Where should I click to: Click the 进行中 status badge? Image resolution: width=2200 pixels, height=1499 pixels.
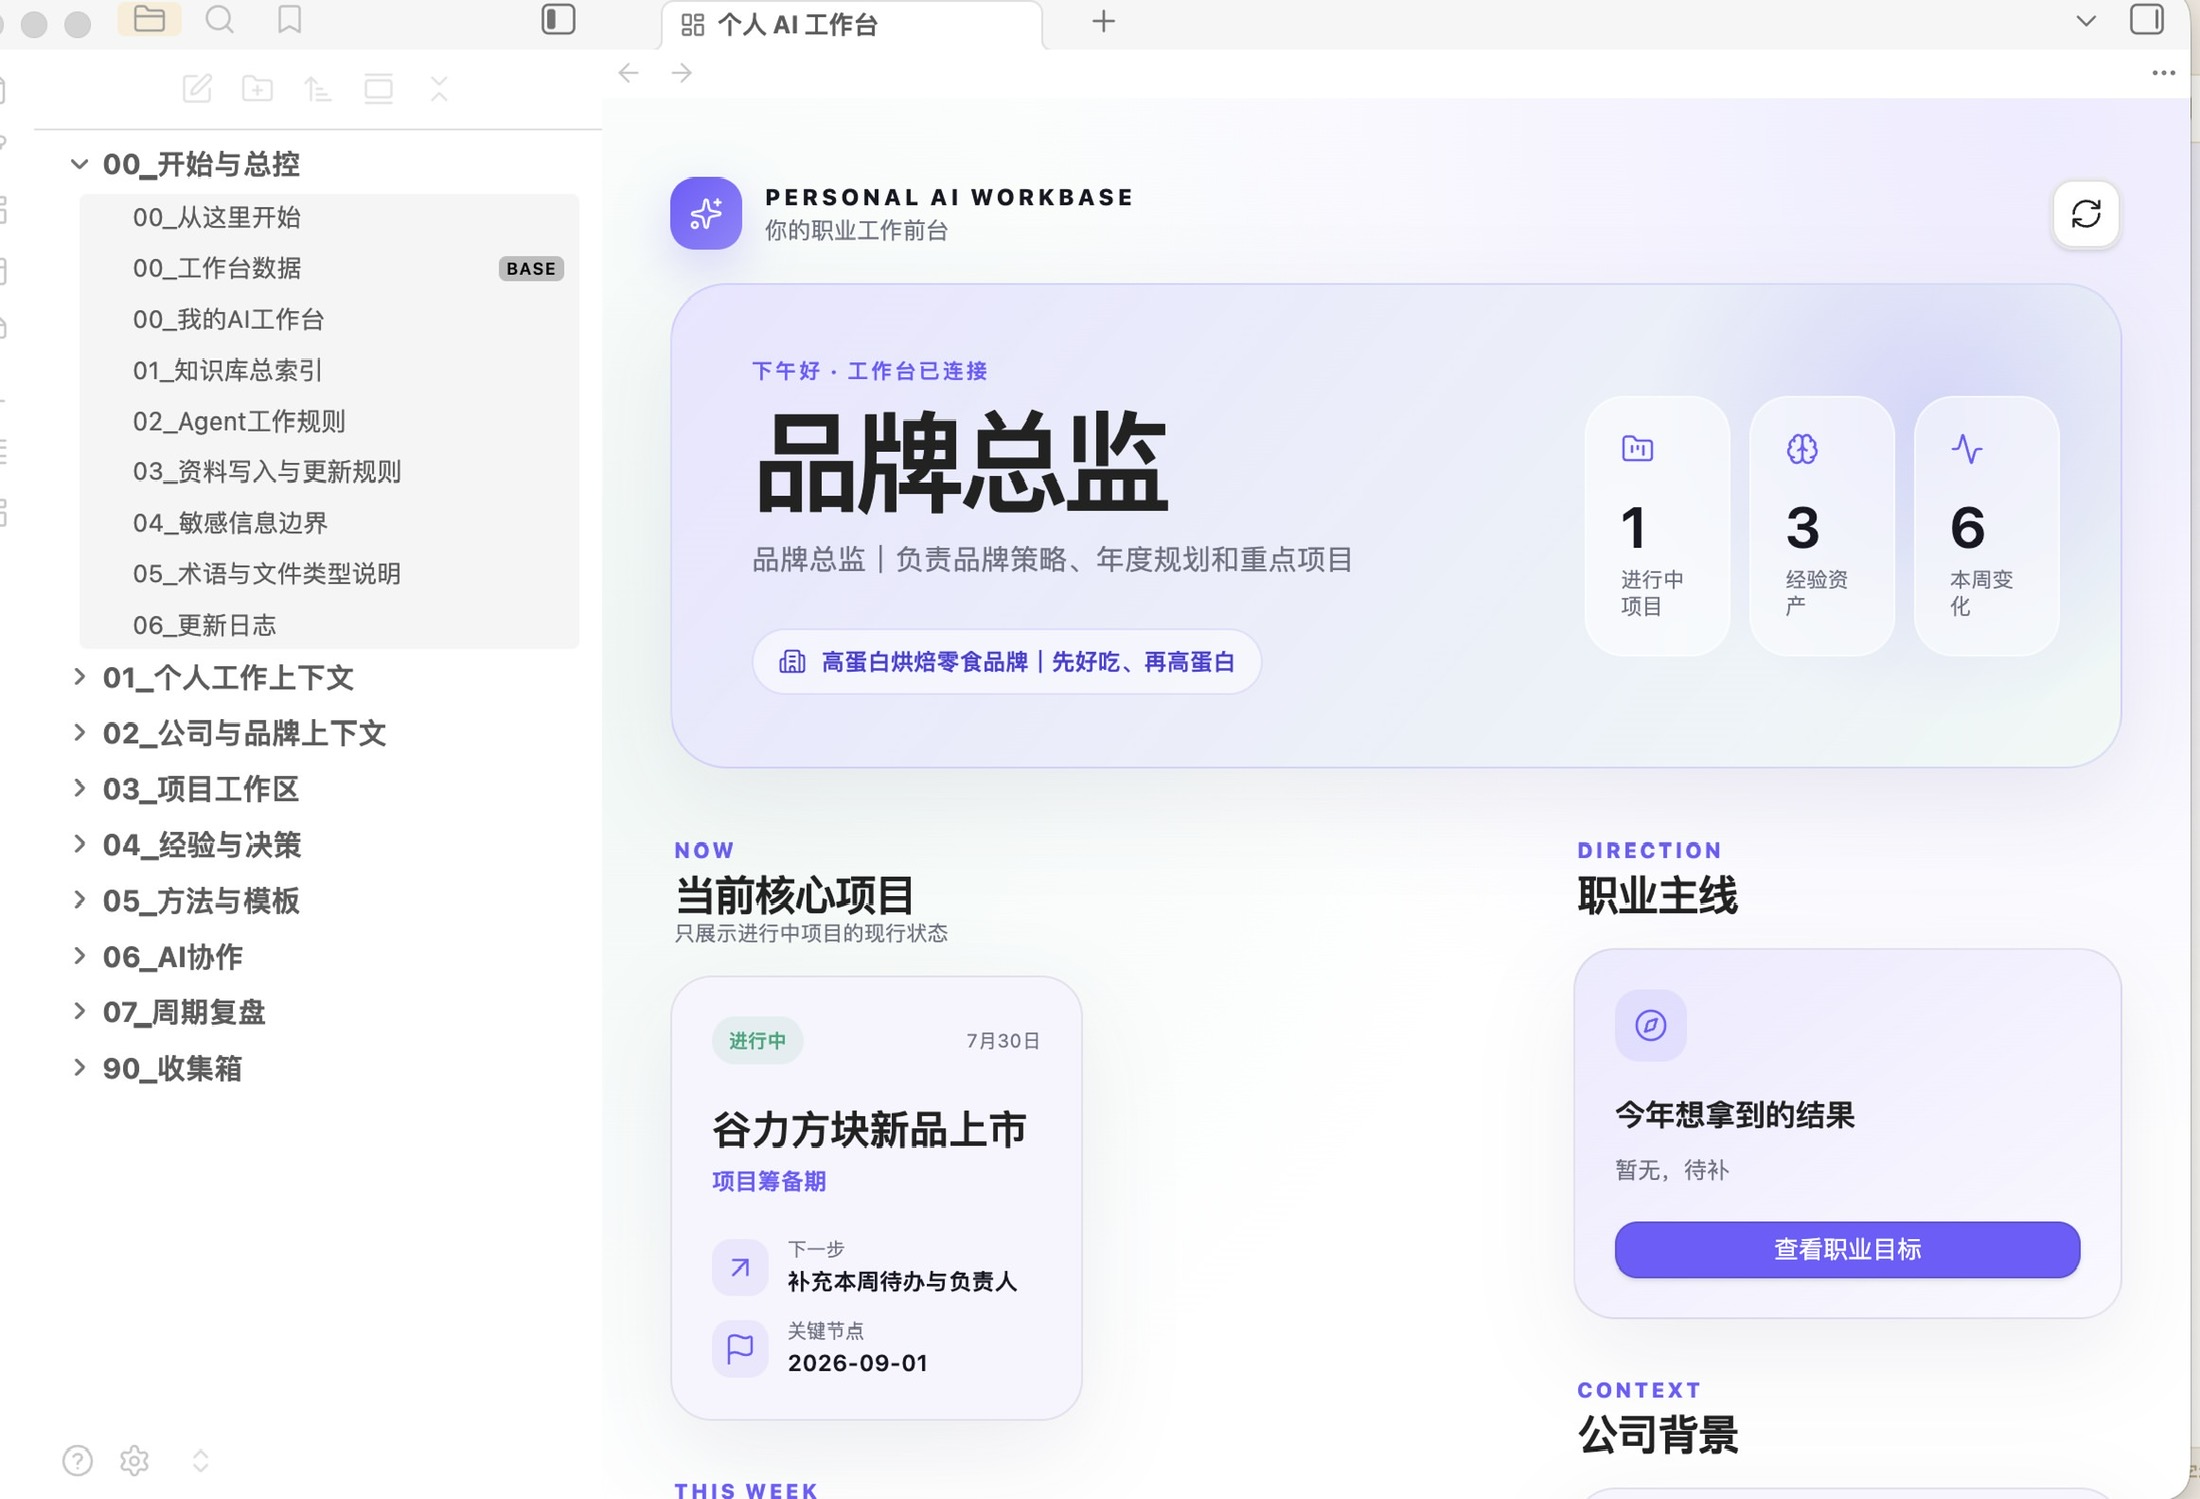click(757, 1041)
